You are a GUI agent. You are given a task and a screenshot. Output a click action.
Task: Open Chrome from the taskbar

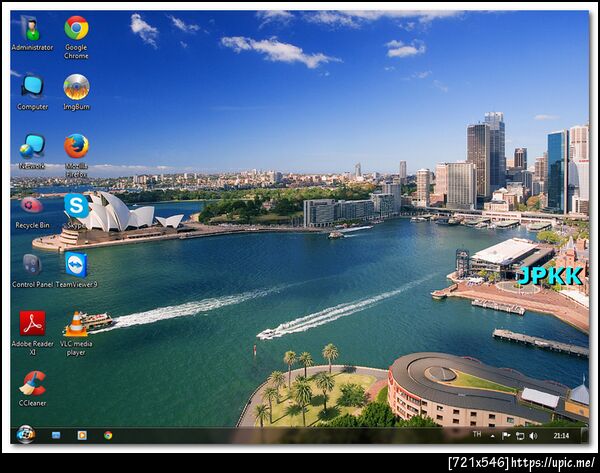(x=108, y=435)
